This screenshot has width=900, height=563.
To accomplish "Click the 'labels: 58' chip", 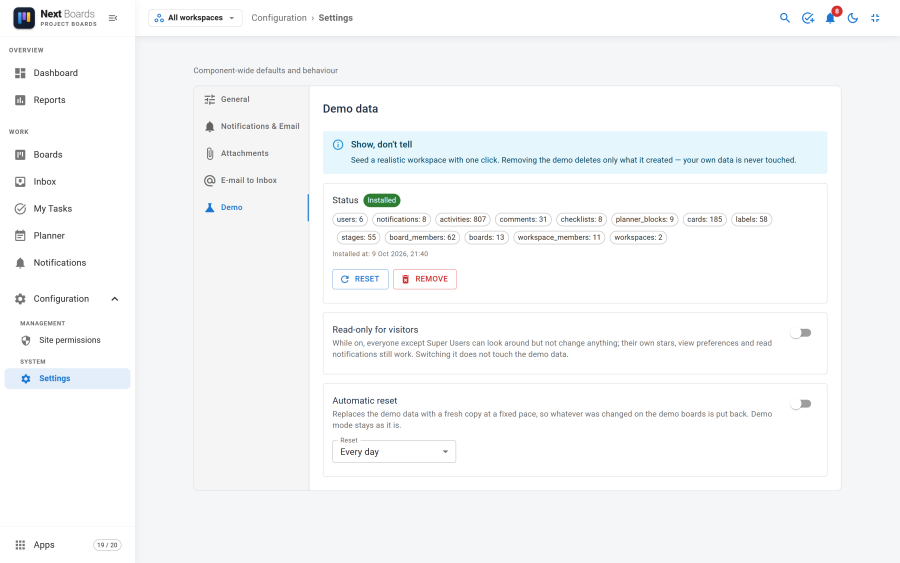I will click(751, 219).
